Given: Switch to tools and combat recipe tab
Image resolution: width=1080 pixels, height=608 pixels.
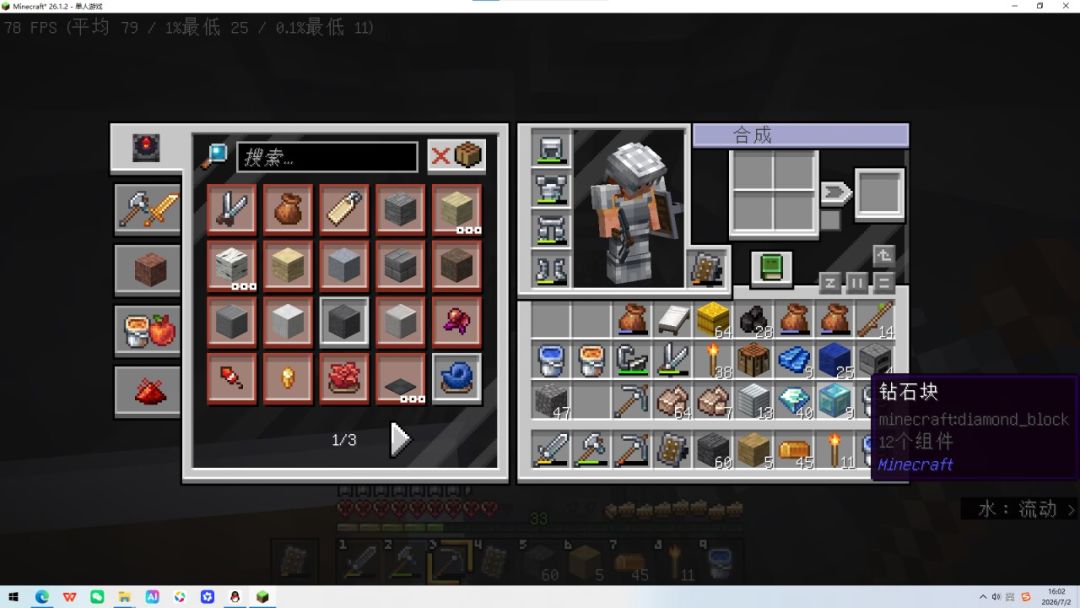Looking at the screenshot, I should click(147, 209).
